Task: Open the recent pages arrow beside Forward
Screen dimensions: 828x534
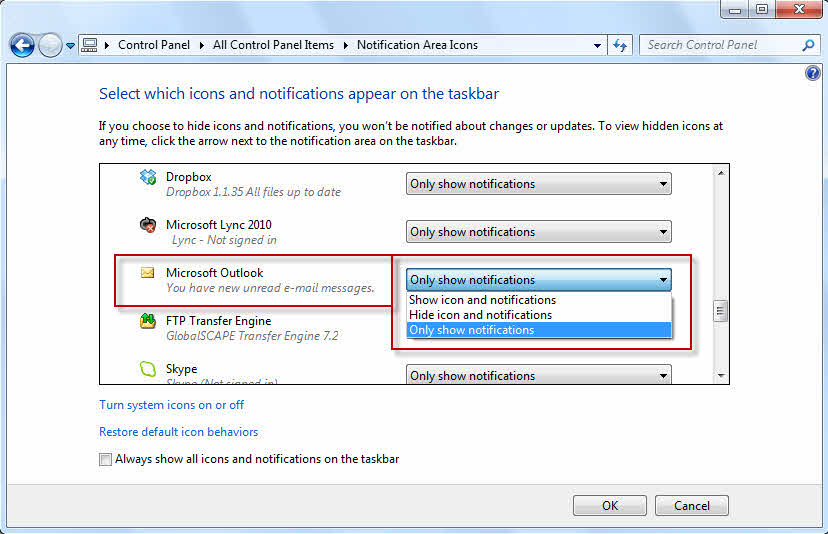Action: (x=70, y=46)
